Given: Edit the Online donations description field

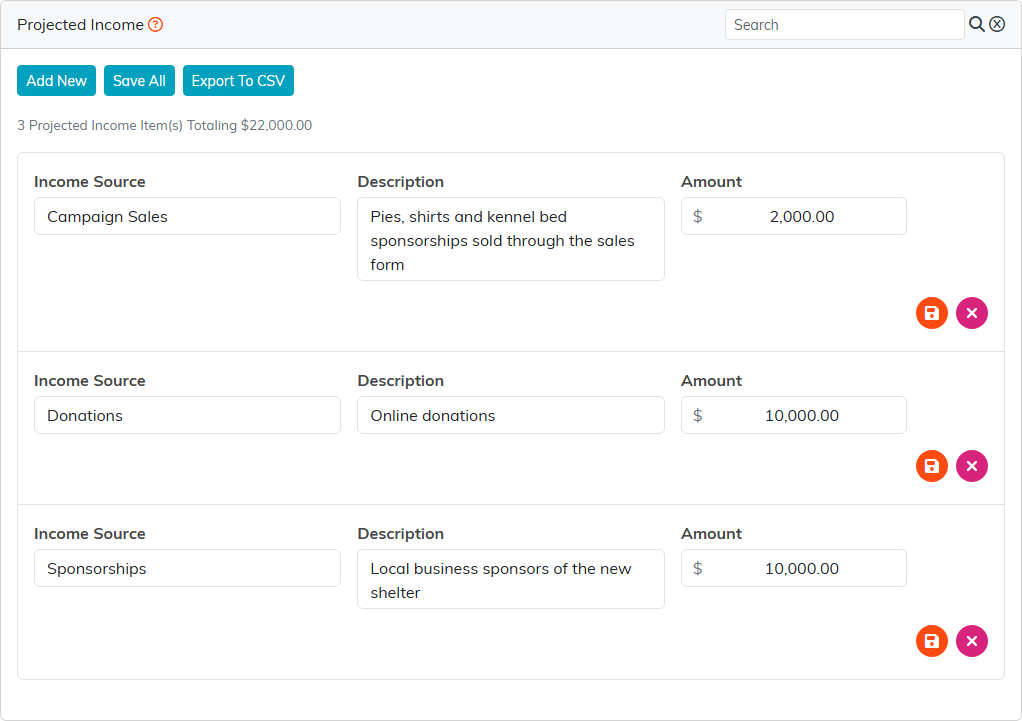Looking at the screenshot, I should tap(511, 415).
